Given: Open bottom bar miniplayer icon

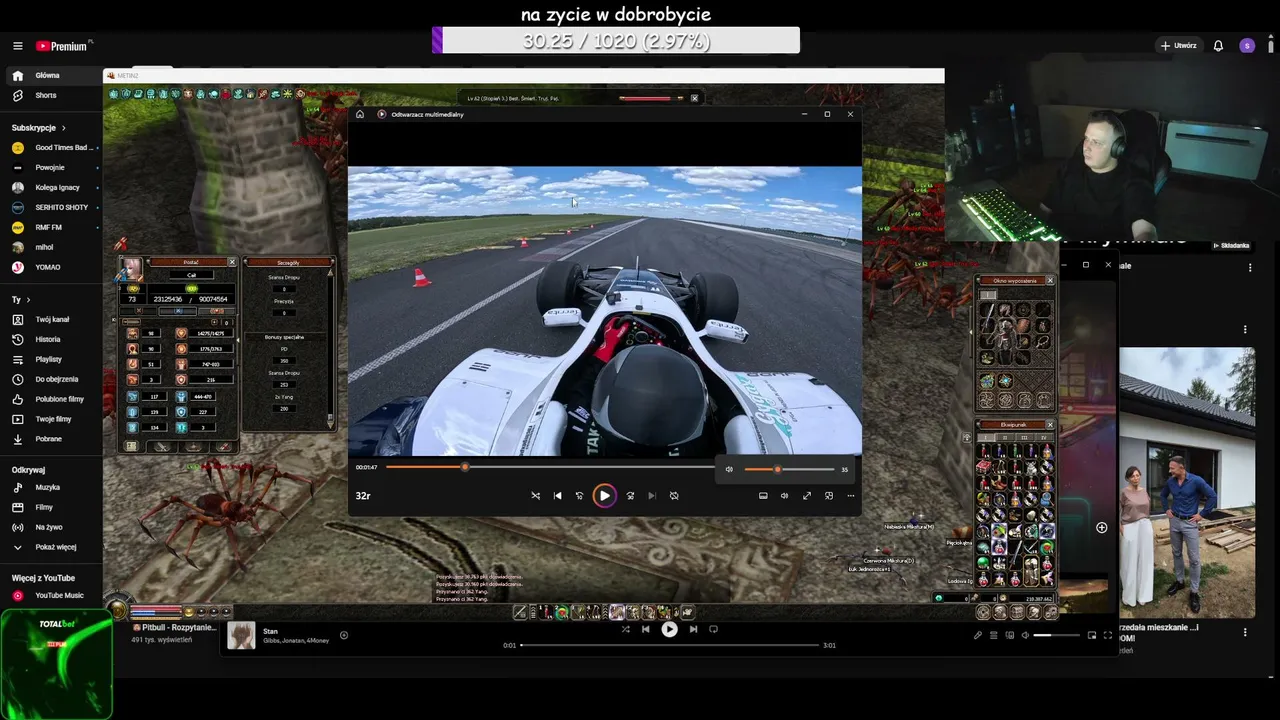Looking at the screenshot, I should coord(1092,635).
